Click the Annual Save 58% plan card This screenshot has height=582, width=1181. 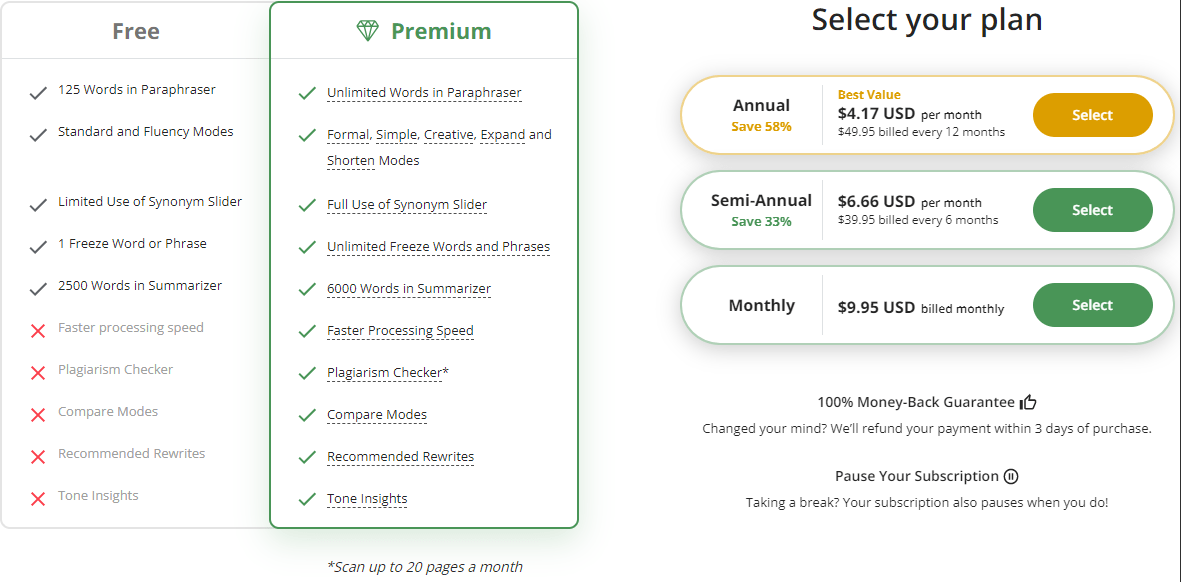(x=928, y=115)
